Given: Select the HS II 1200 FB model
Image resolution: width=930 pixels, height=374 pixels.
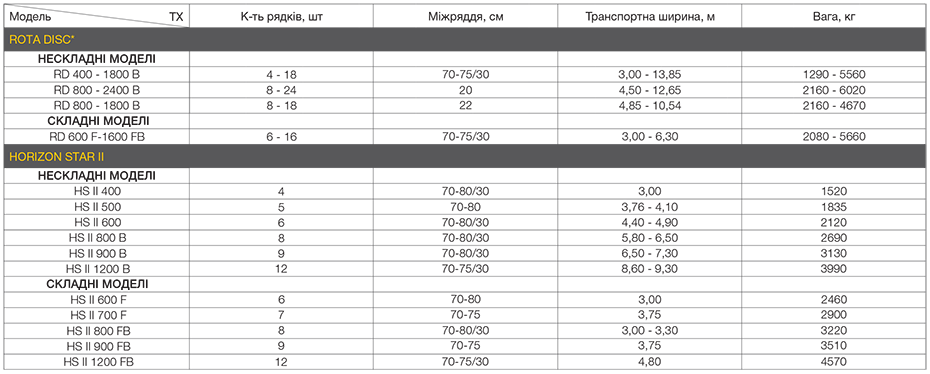Looking at the screenshot, I should (97, 361).
